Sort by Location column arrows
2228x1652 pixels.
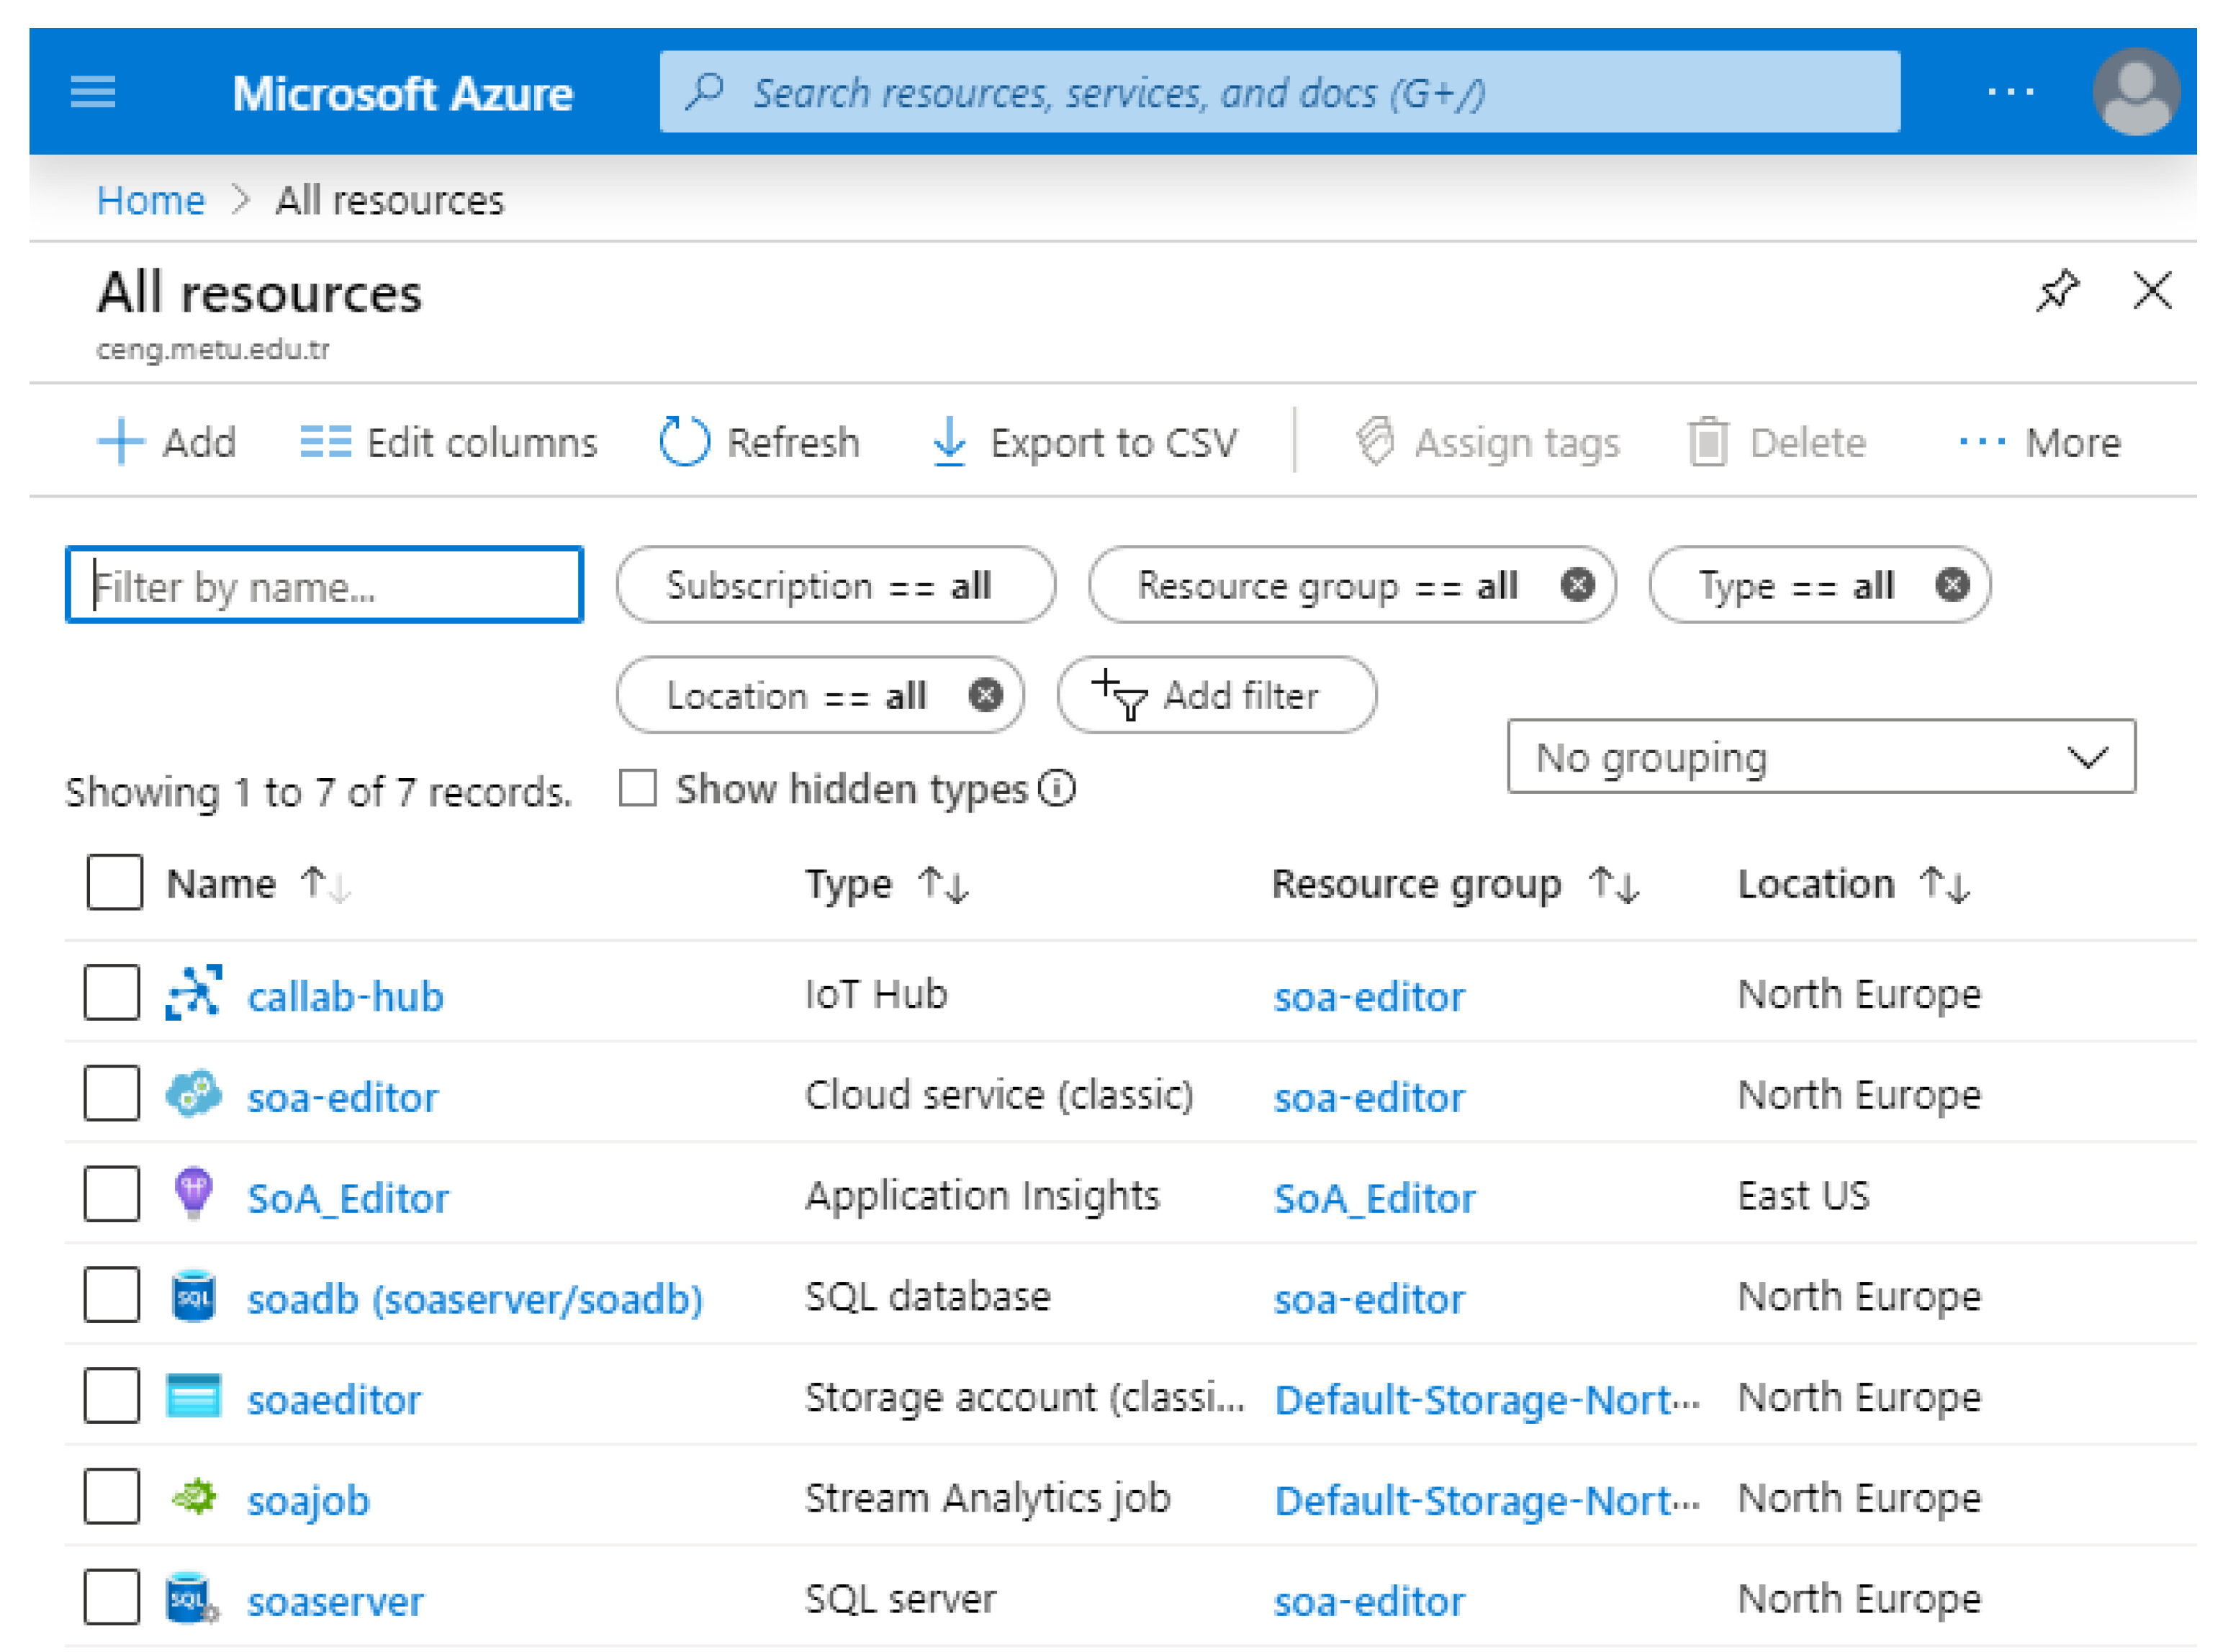click(x=1944, y=884)
